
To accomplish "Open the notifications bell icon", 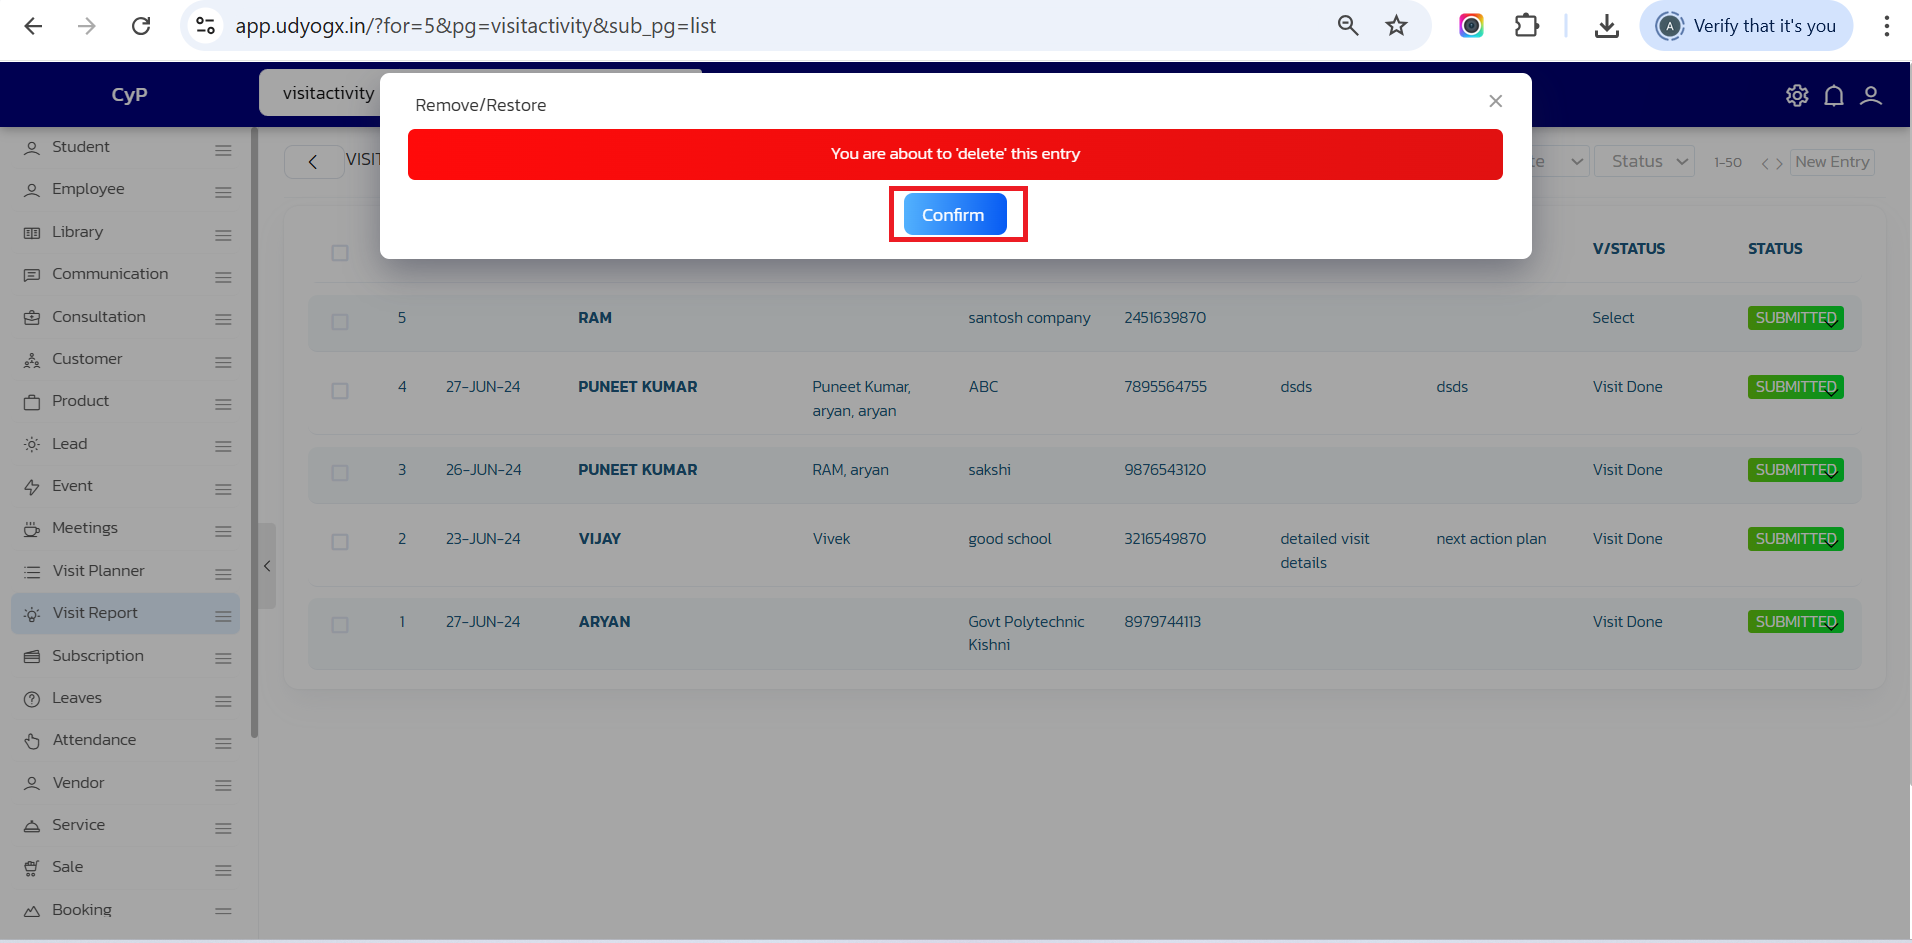I will tap(1834, 95).
